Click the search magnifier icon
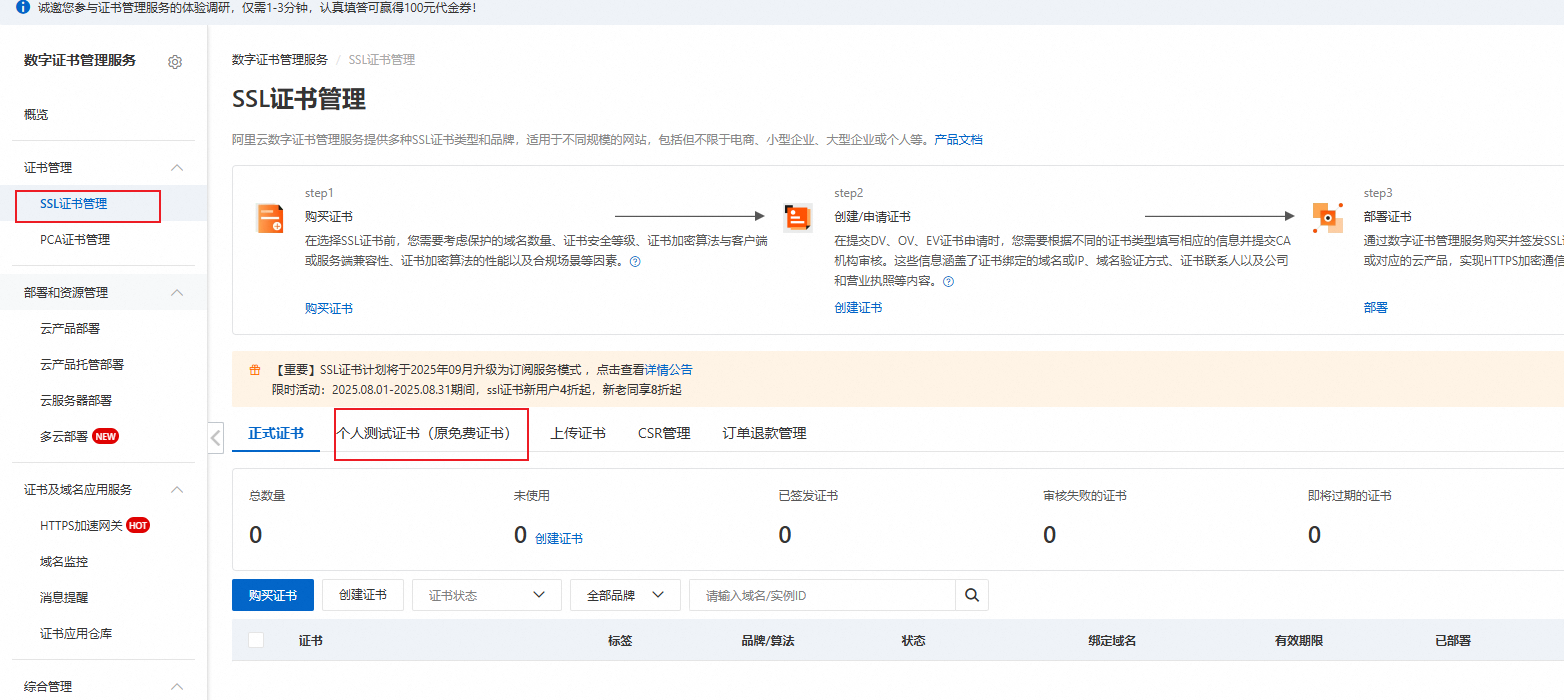The height and width of the screenshot is (700, 1564). tap(972, 595)
